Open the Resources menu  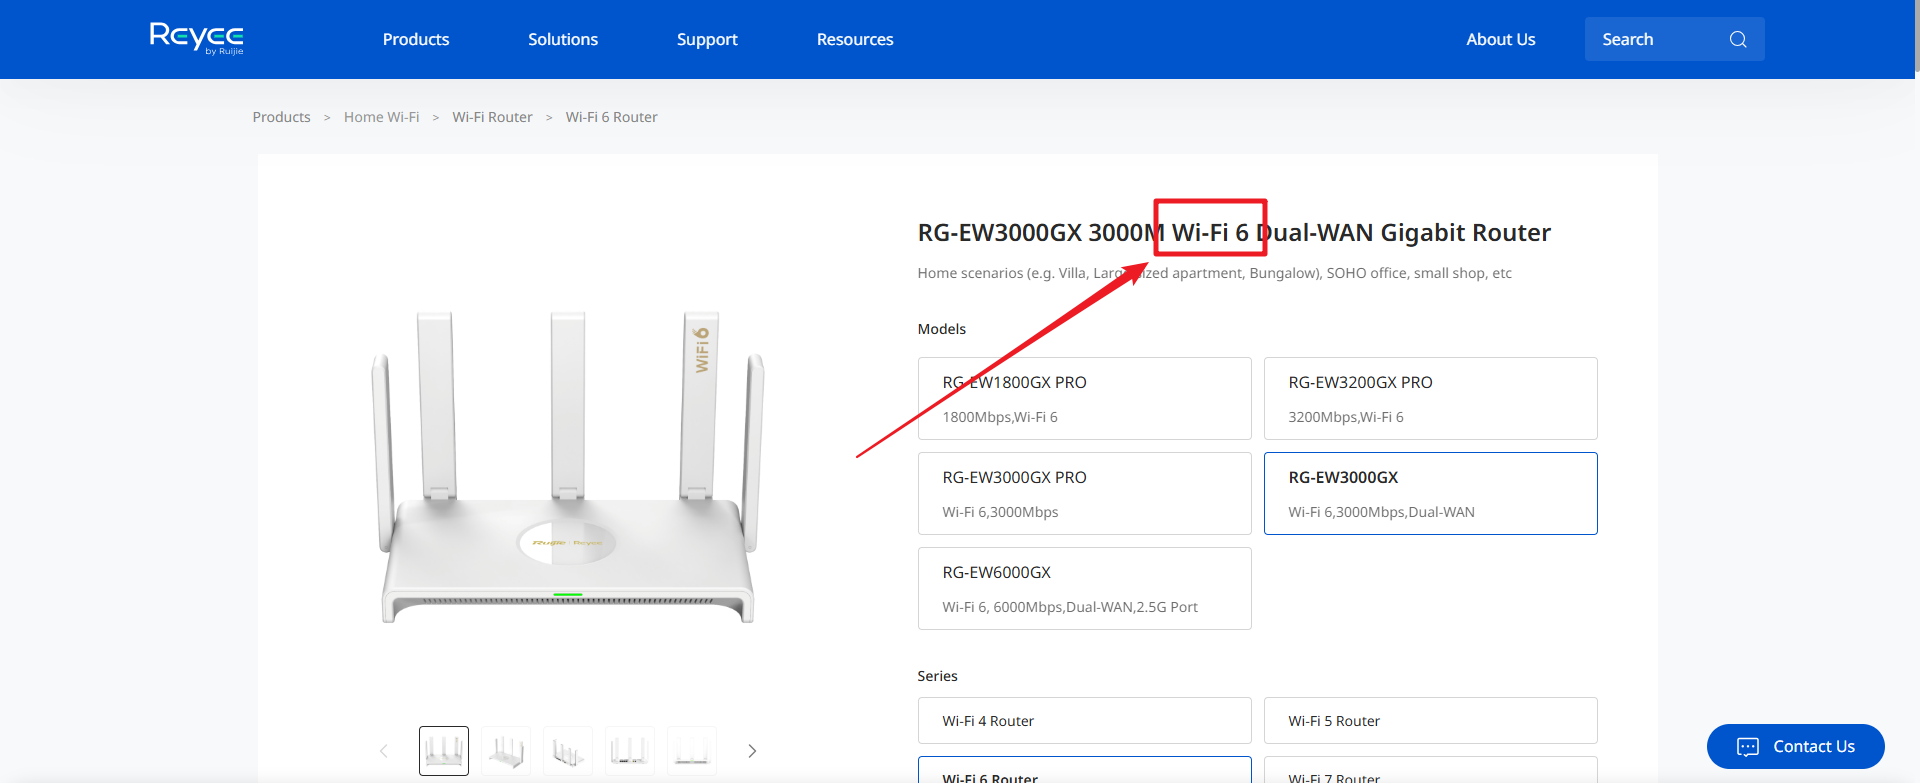coord(855,39)
